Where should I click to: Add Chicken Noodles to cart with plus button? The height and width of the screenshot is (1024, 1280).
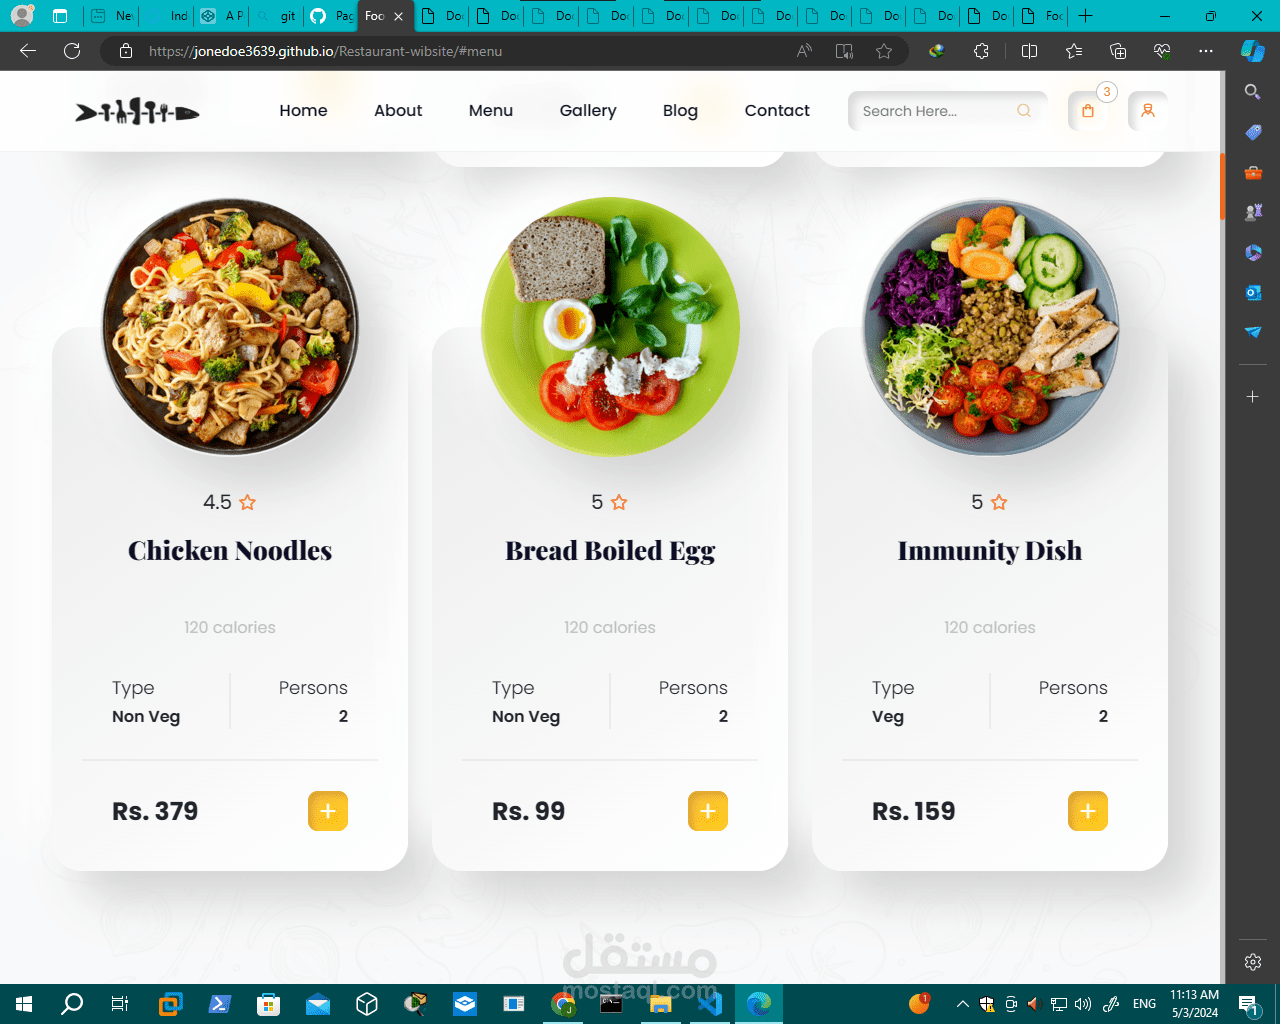click(x=328, y=811)
